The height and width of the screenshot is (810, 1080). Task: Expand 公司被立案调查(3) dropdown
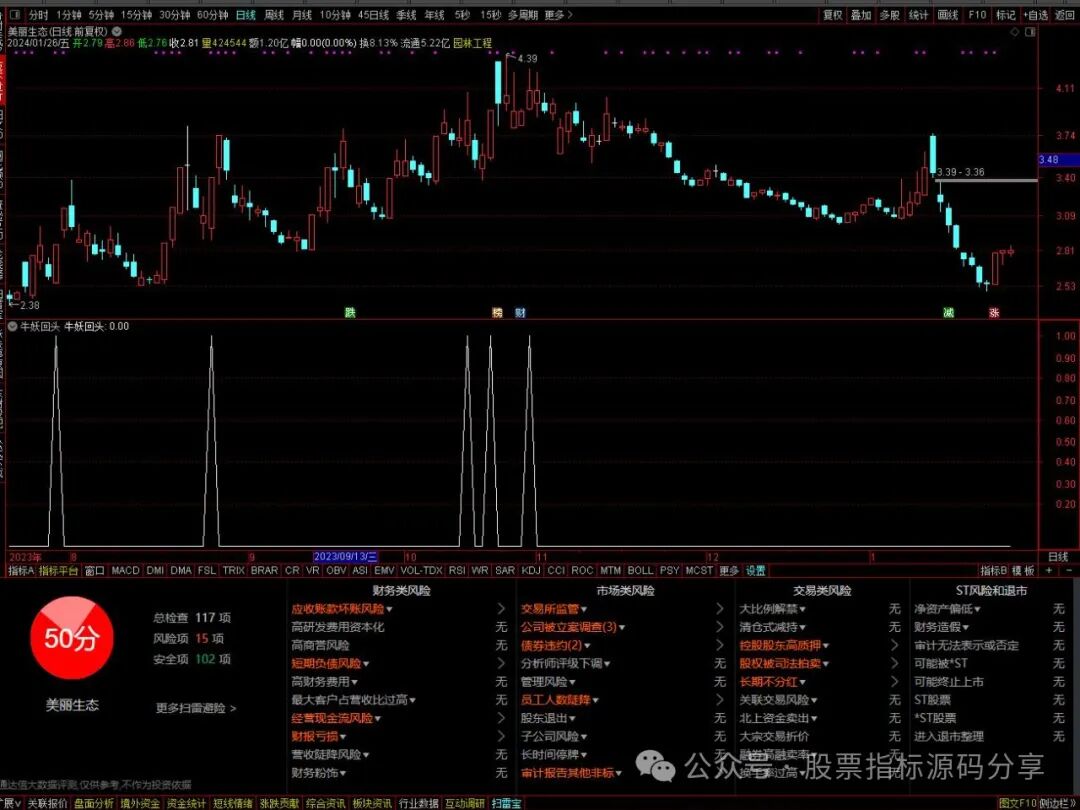pyautogui.click(x=622, y=627)
